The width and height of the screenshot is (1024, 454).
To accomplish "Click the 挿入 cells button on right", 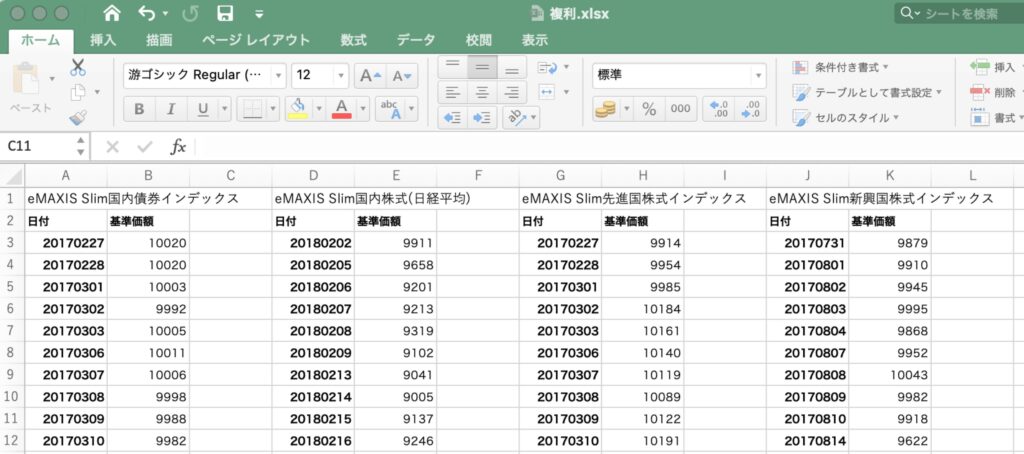I will click(994, 67).
